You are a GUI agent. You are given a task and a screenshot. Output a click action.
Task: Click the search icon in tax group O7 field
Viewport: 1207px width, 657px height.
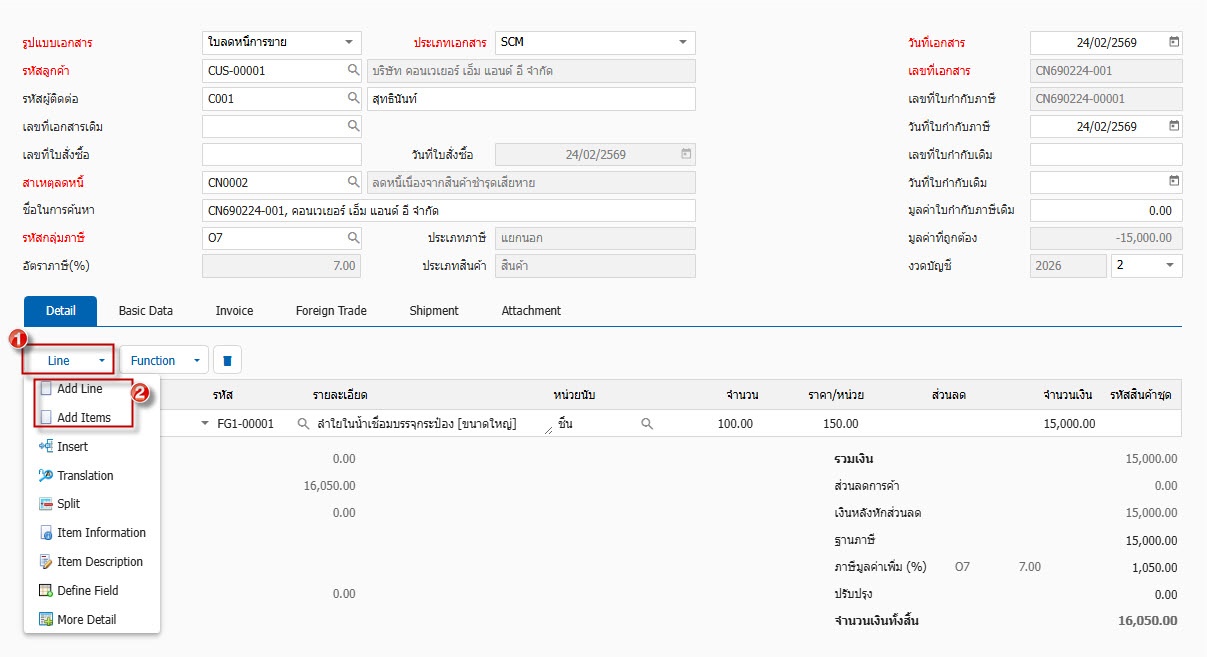[353, 238]
